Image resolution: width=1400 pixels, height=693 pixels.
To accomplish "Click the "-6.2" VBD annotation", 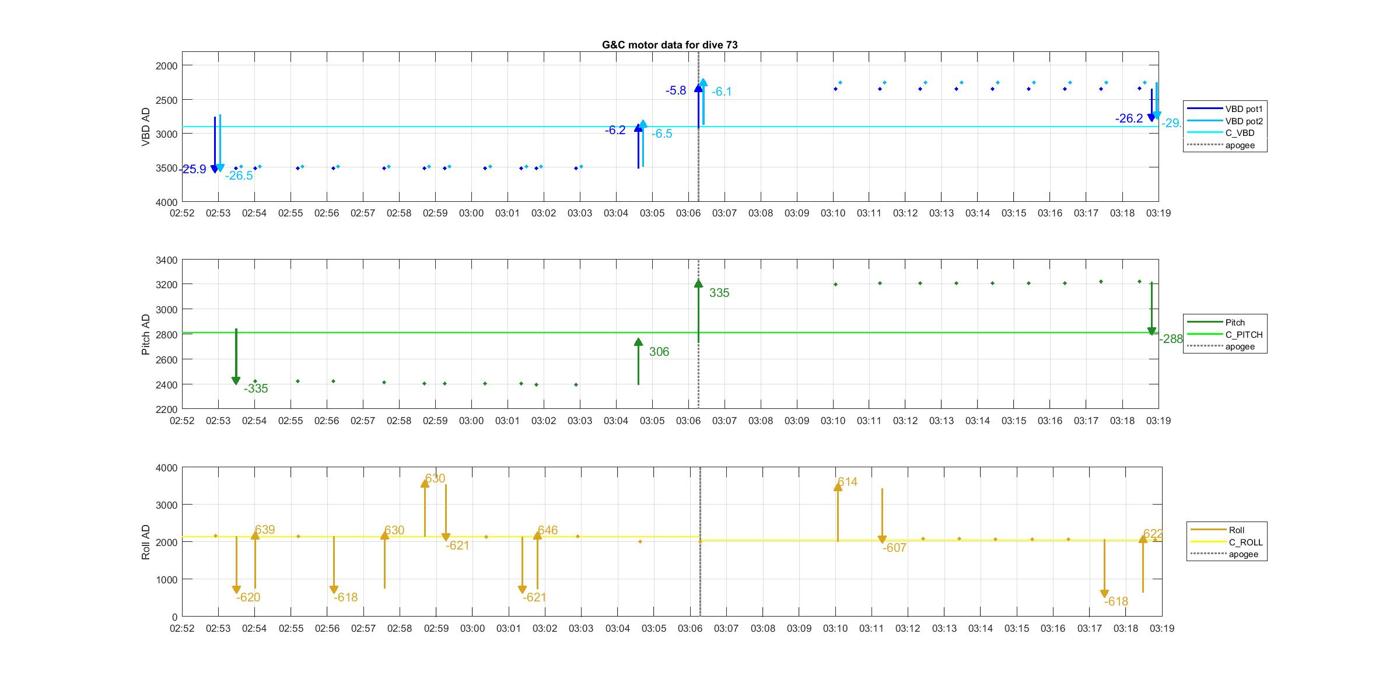I will pyautogui.click(x=615, y=131).
